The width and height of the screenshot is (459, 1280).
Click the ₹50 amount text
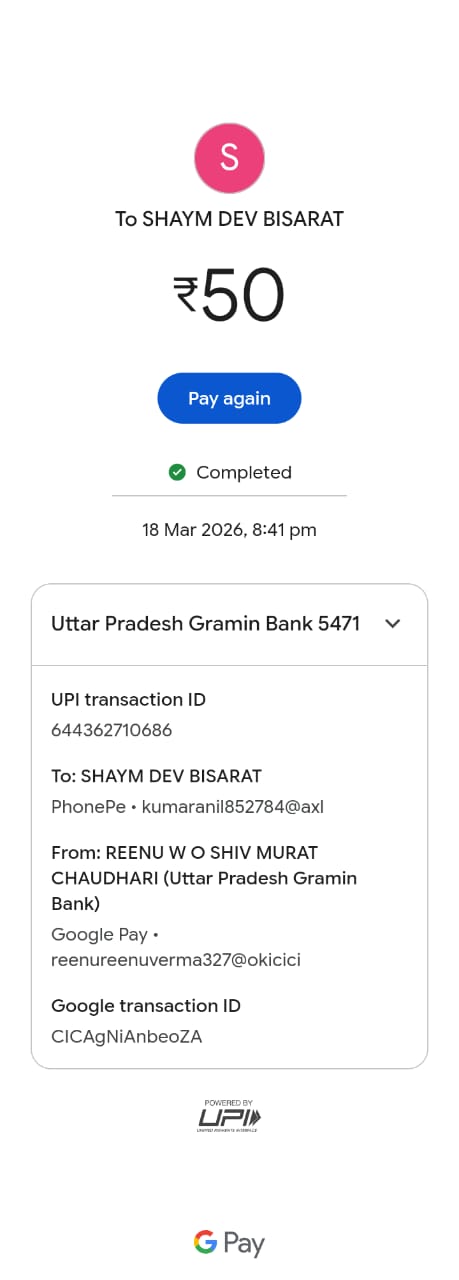229,296
